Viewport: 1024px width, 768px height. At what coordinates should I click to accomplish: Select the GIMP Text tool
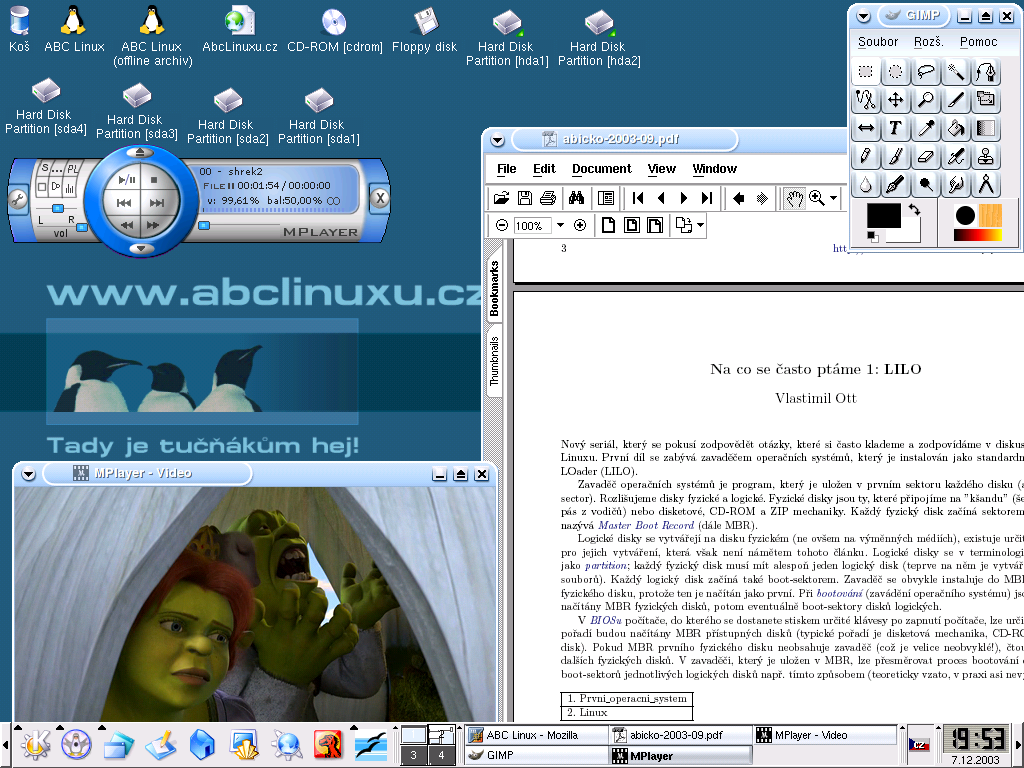[896, 128]
